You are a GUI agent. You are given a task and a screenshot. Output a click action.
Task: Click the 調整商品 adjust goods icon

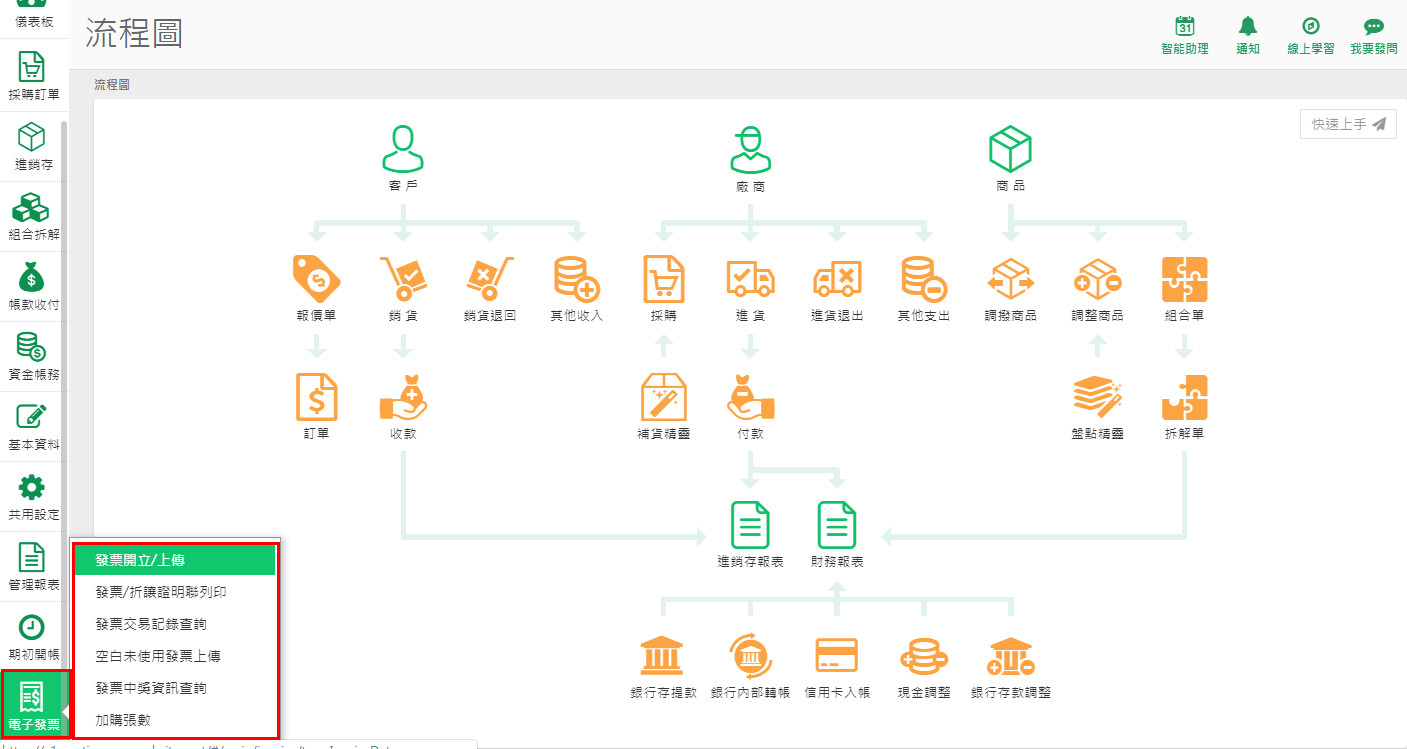[1098, 279]
